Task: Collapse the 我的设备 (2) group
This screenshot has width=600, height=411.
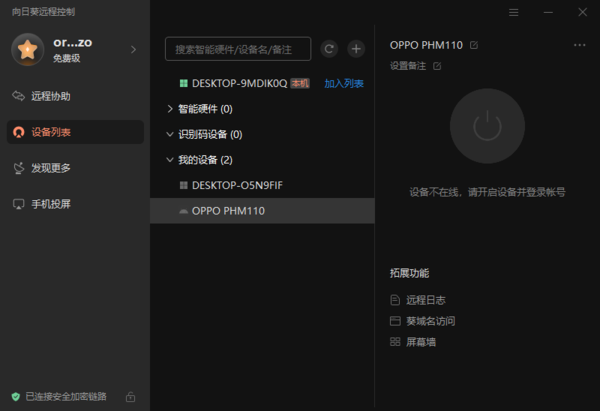Action: 169,160
